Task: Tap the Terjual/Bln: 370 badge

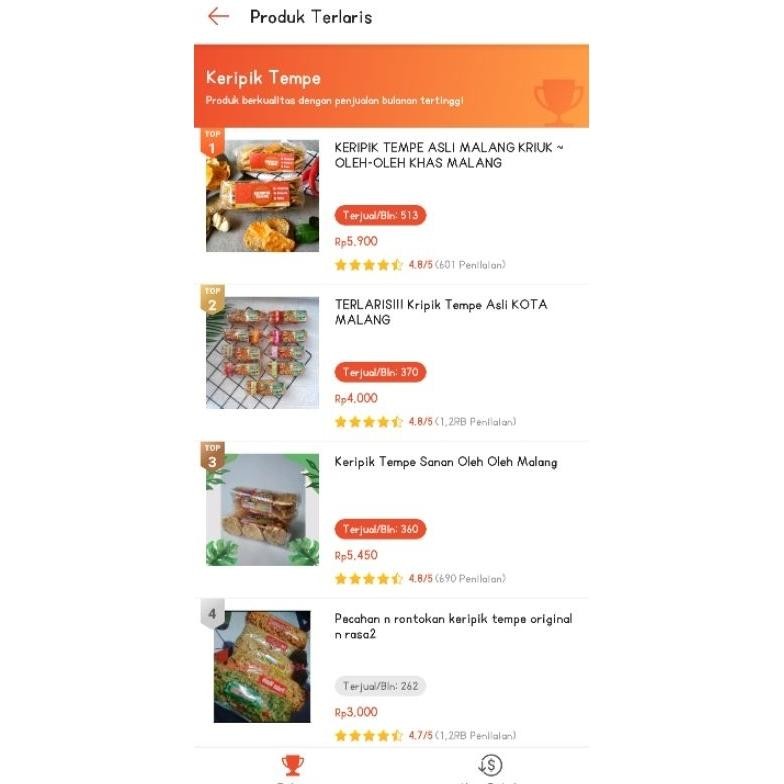Action: tap(380, 372)
